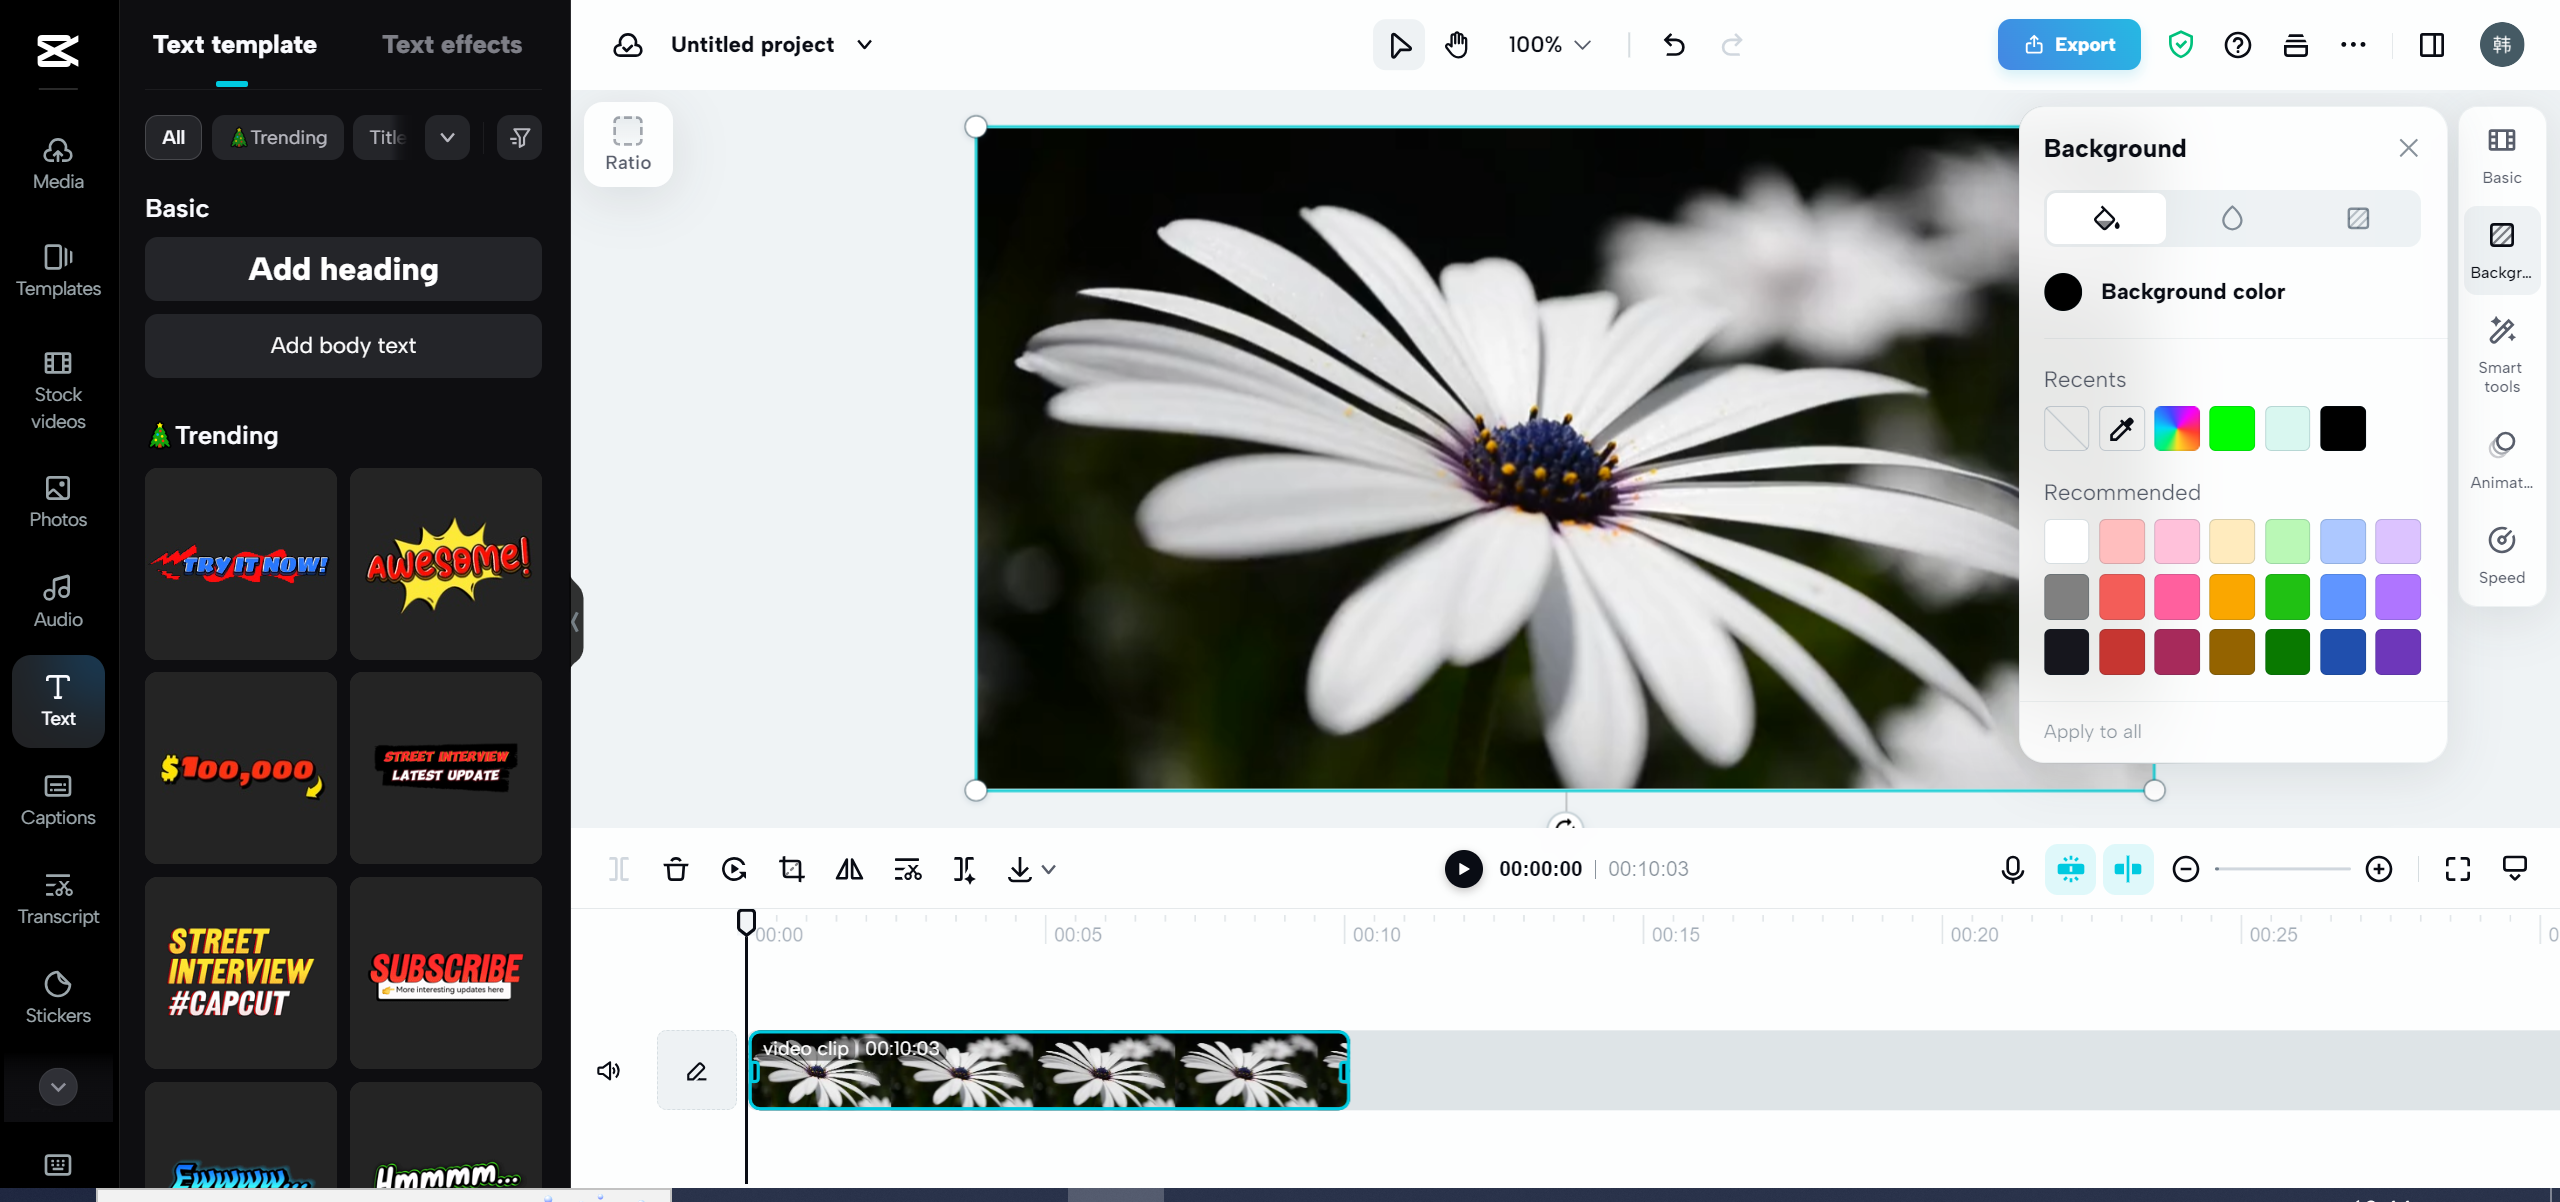2560x1202 pixels.
Task: Start recording a voiceover with the microphone
Action: (2012, 869)
